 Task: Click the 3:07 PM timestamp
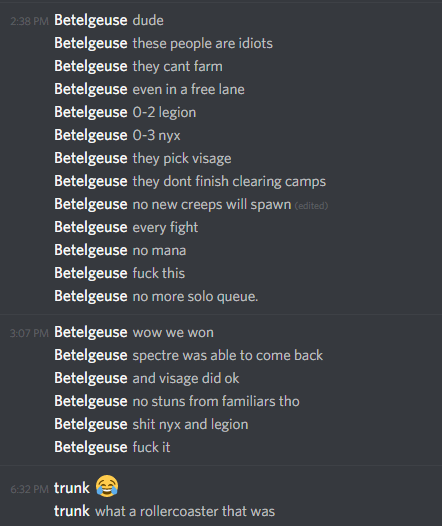coord(30,333)
